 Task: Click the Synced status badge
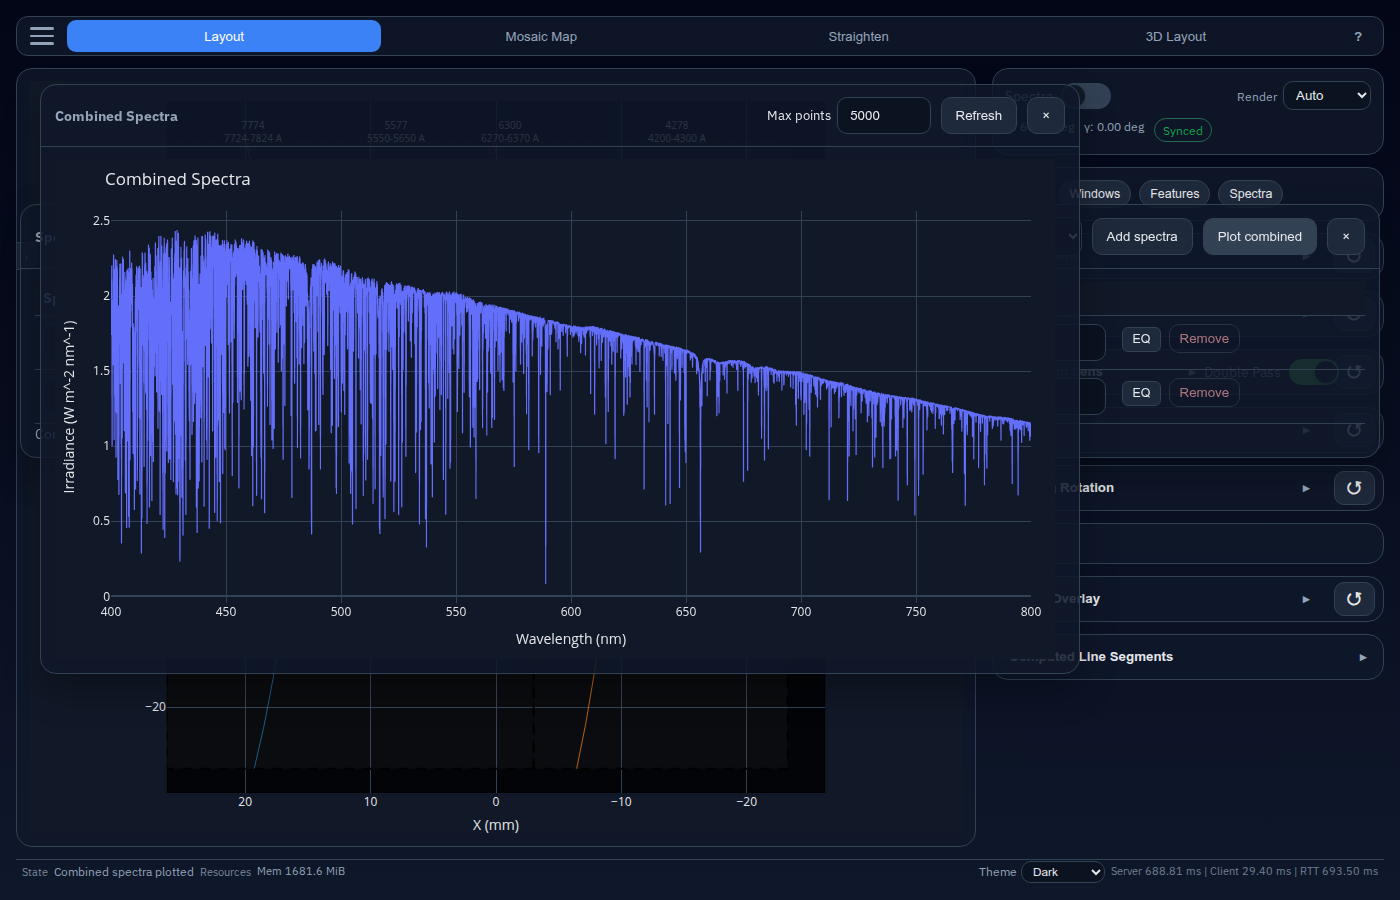[x=1183, y=131]
